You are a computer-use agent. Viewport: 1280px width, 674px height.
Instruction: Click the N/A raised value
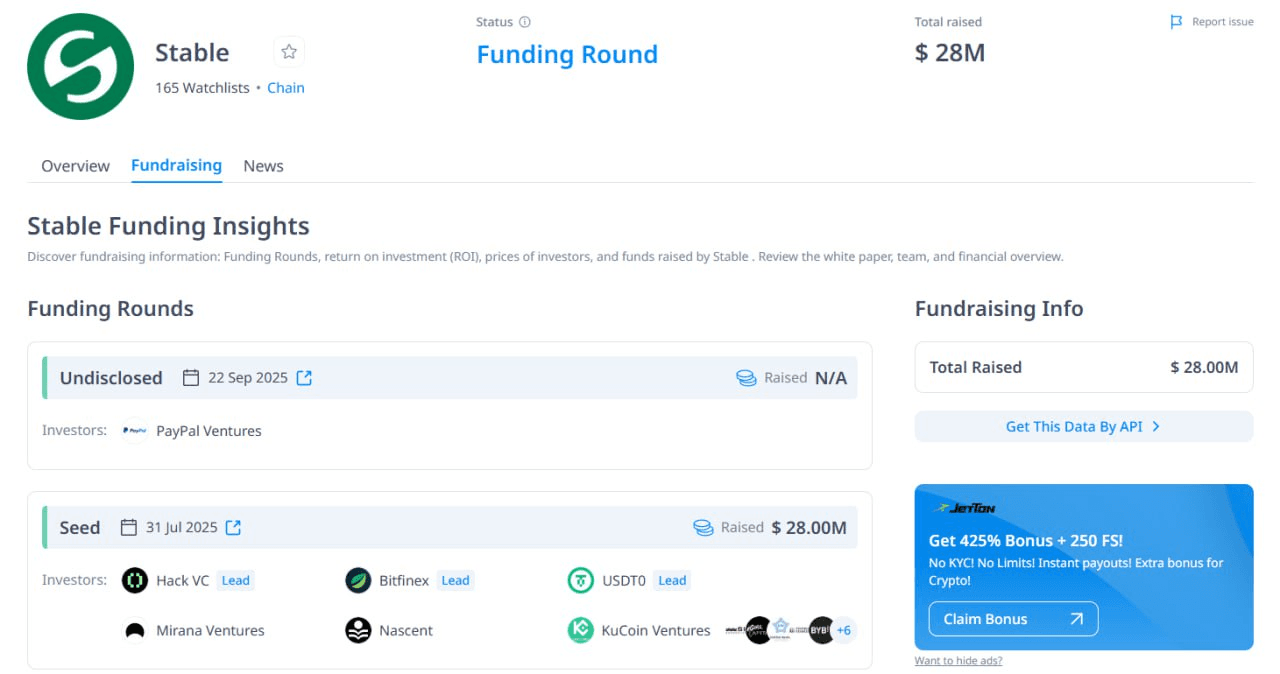pos(831,378)
